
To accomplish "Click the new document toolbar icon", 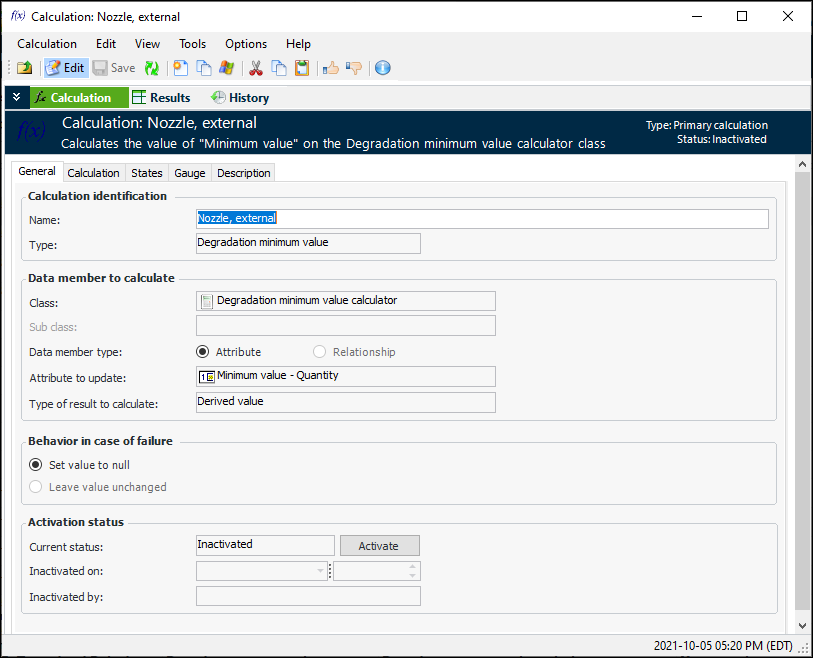I will [181, 68].
